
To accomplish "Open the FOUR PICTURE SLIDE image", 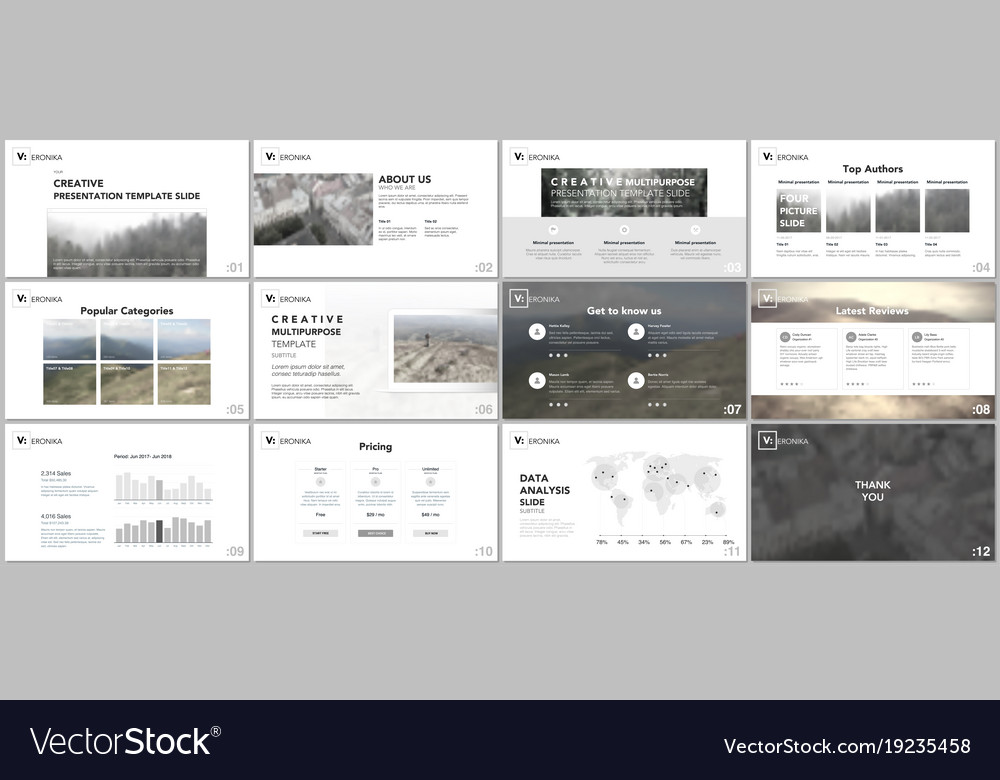I will coord(798,210).
